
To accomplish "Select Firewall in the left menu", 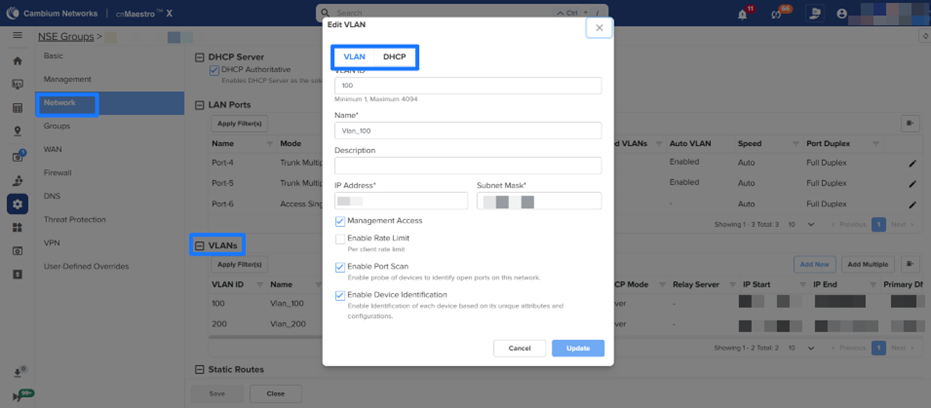I will 56,173.
